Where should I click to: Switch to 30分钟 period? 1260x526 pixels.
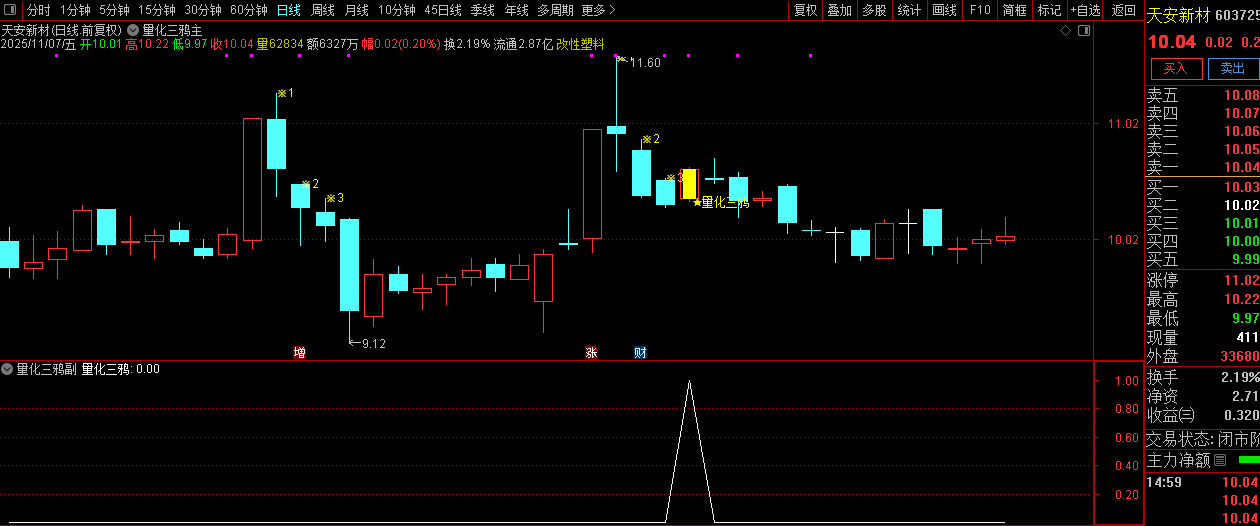[202, 10]
